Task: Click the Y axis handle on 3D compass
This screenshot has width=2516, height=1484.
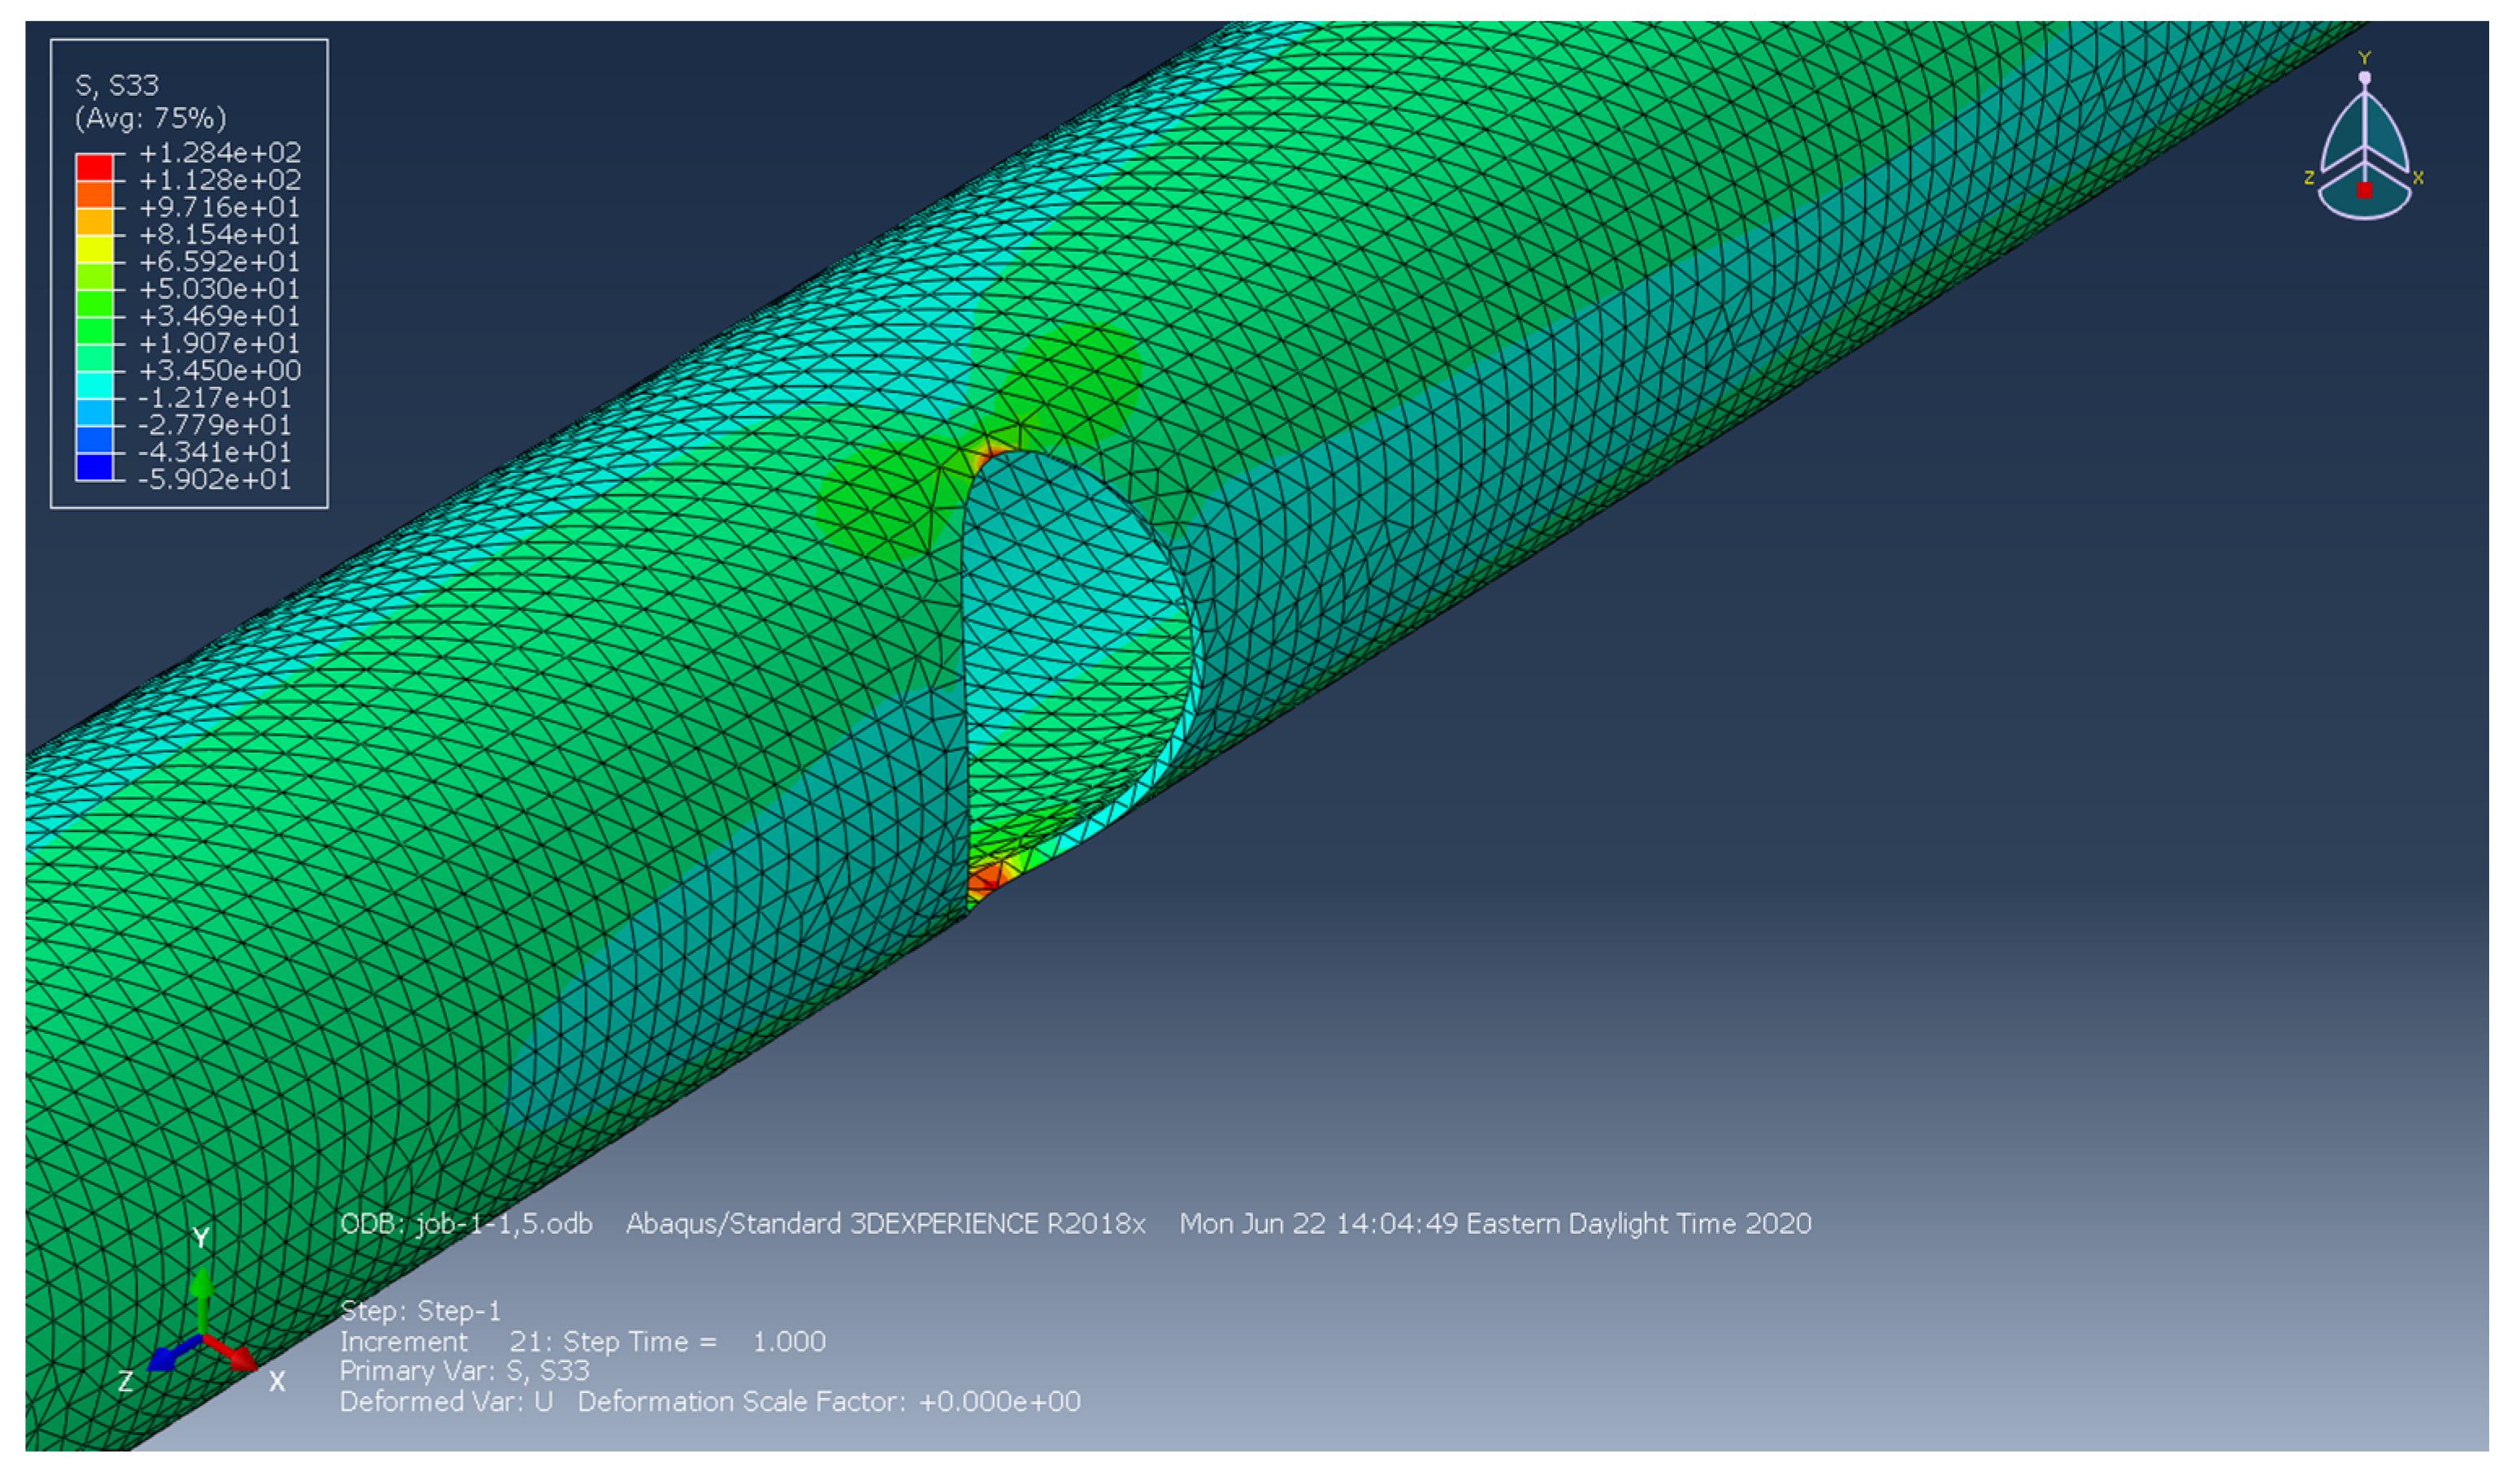Action: tap(2364, 77)
